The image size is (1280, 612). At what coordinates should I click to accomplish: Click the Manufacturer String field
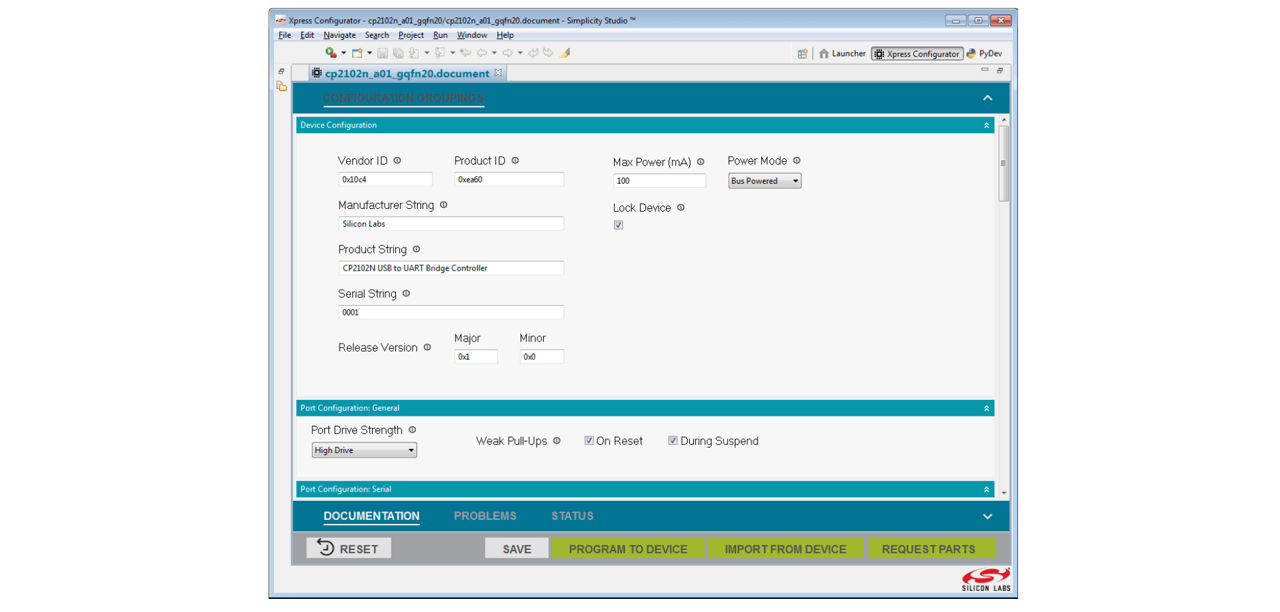451,224
